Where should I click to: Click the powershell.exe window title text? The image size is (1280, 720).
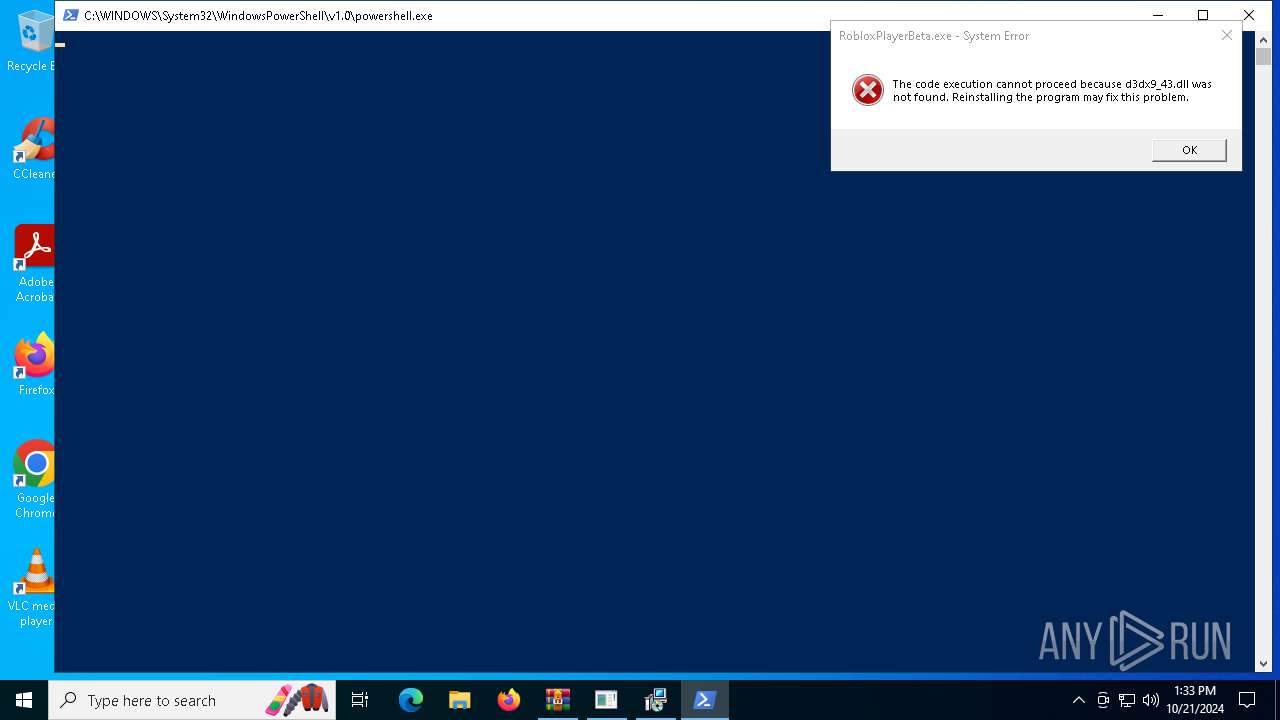tap(258, 16)
